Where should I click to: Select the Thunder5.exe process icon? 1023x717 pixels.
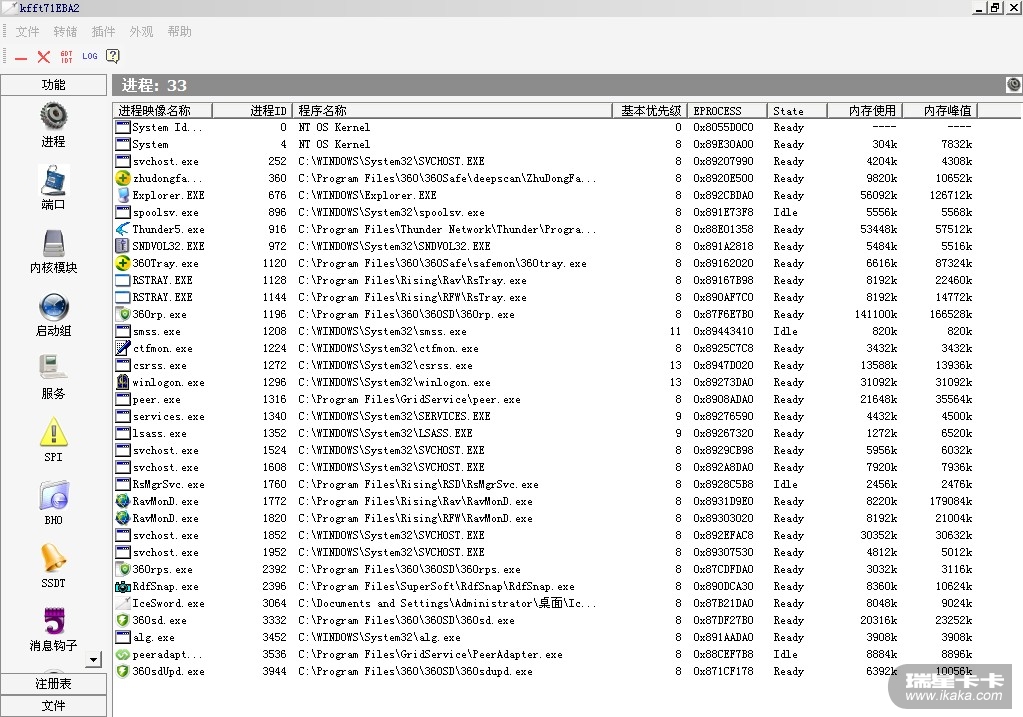click(x=122, y=229)
